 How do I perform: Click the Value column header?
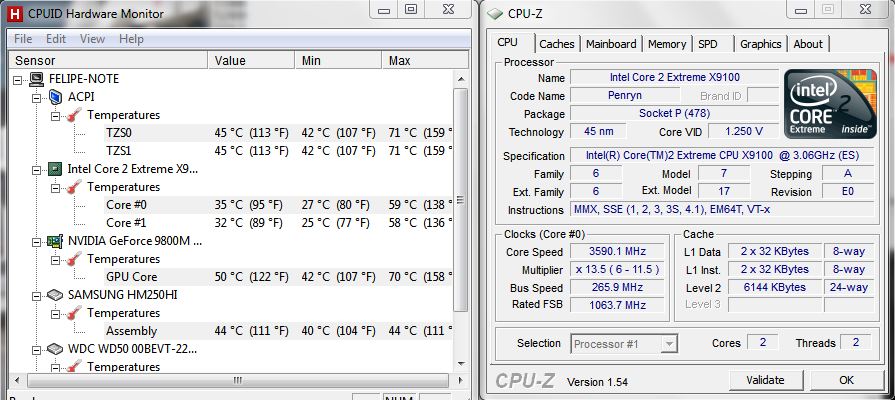[252, 60]
